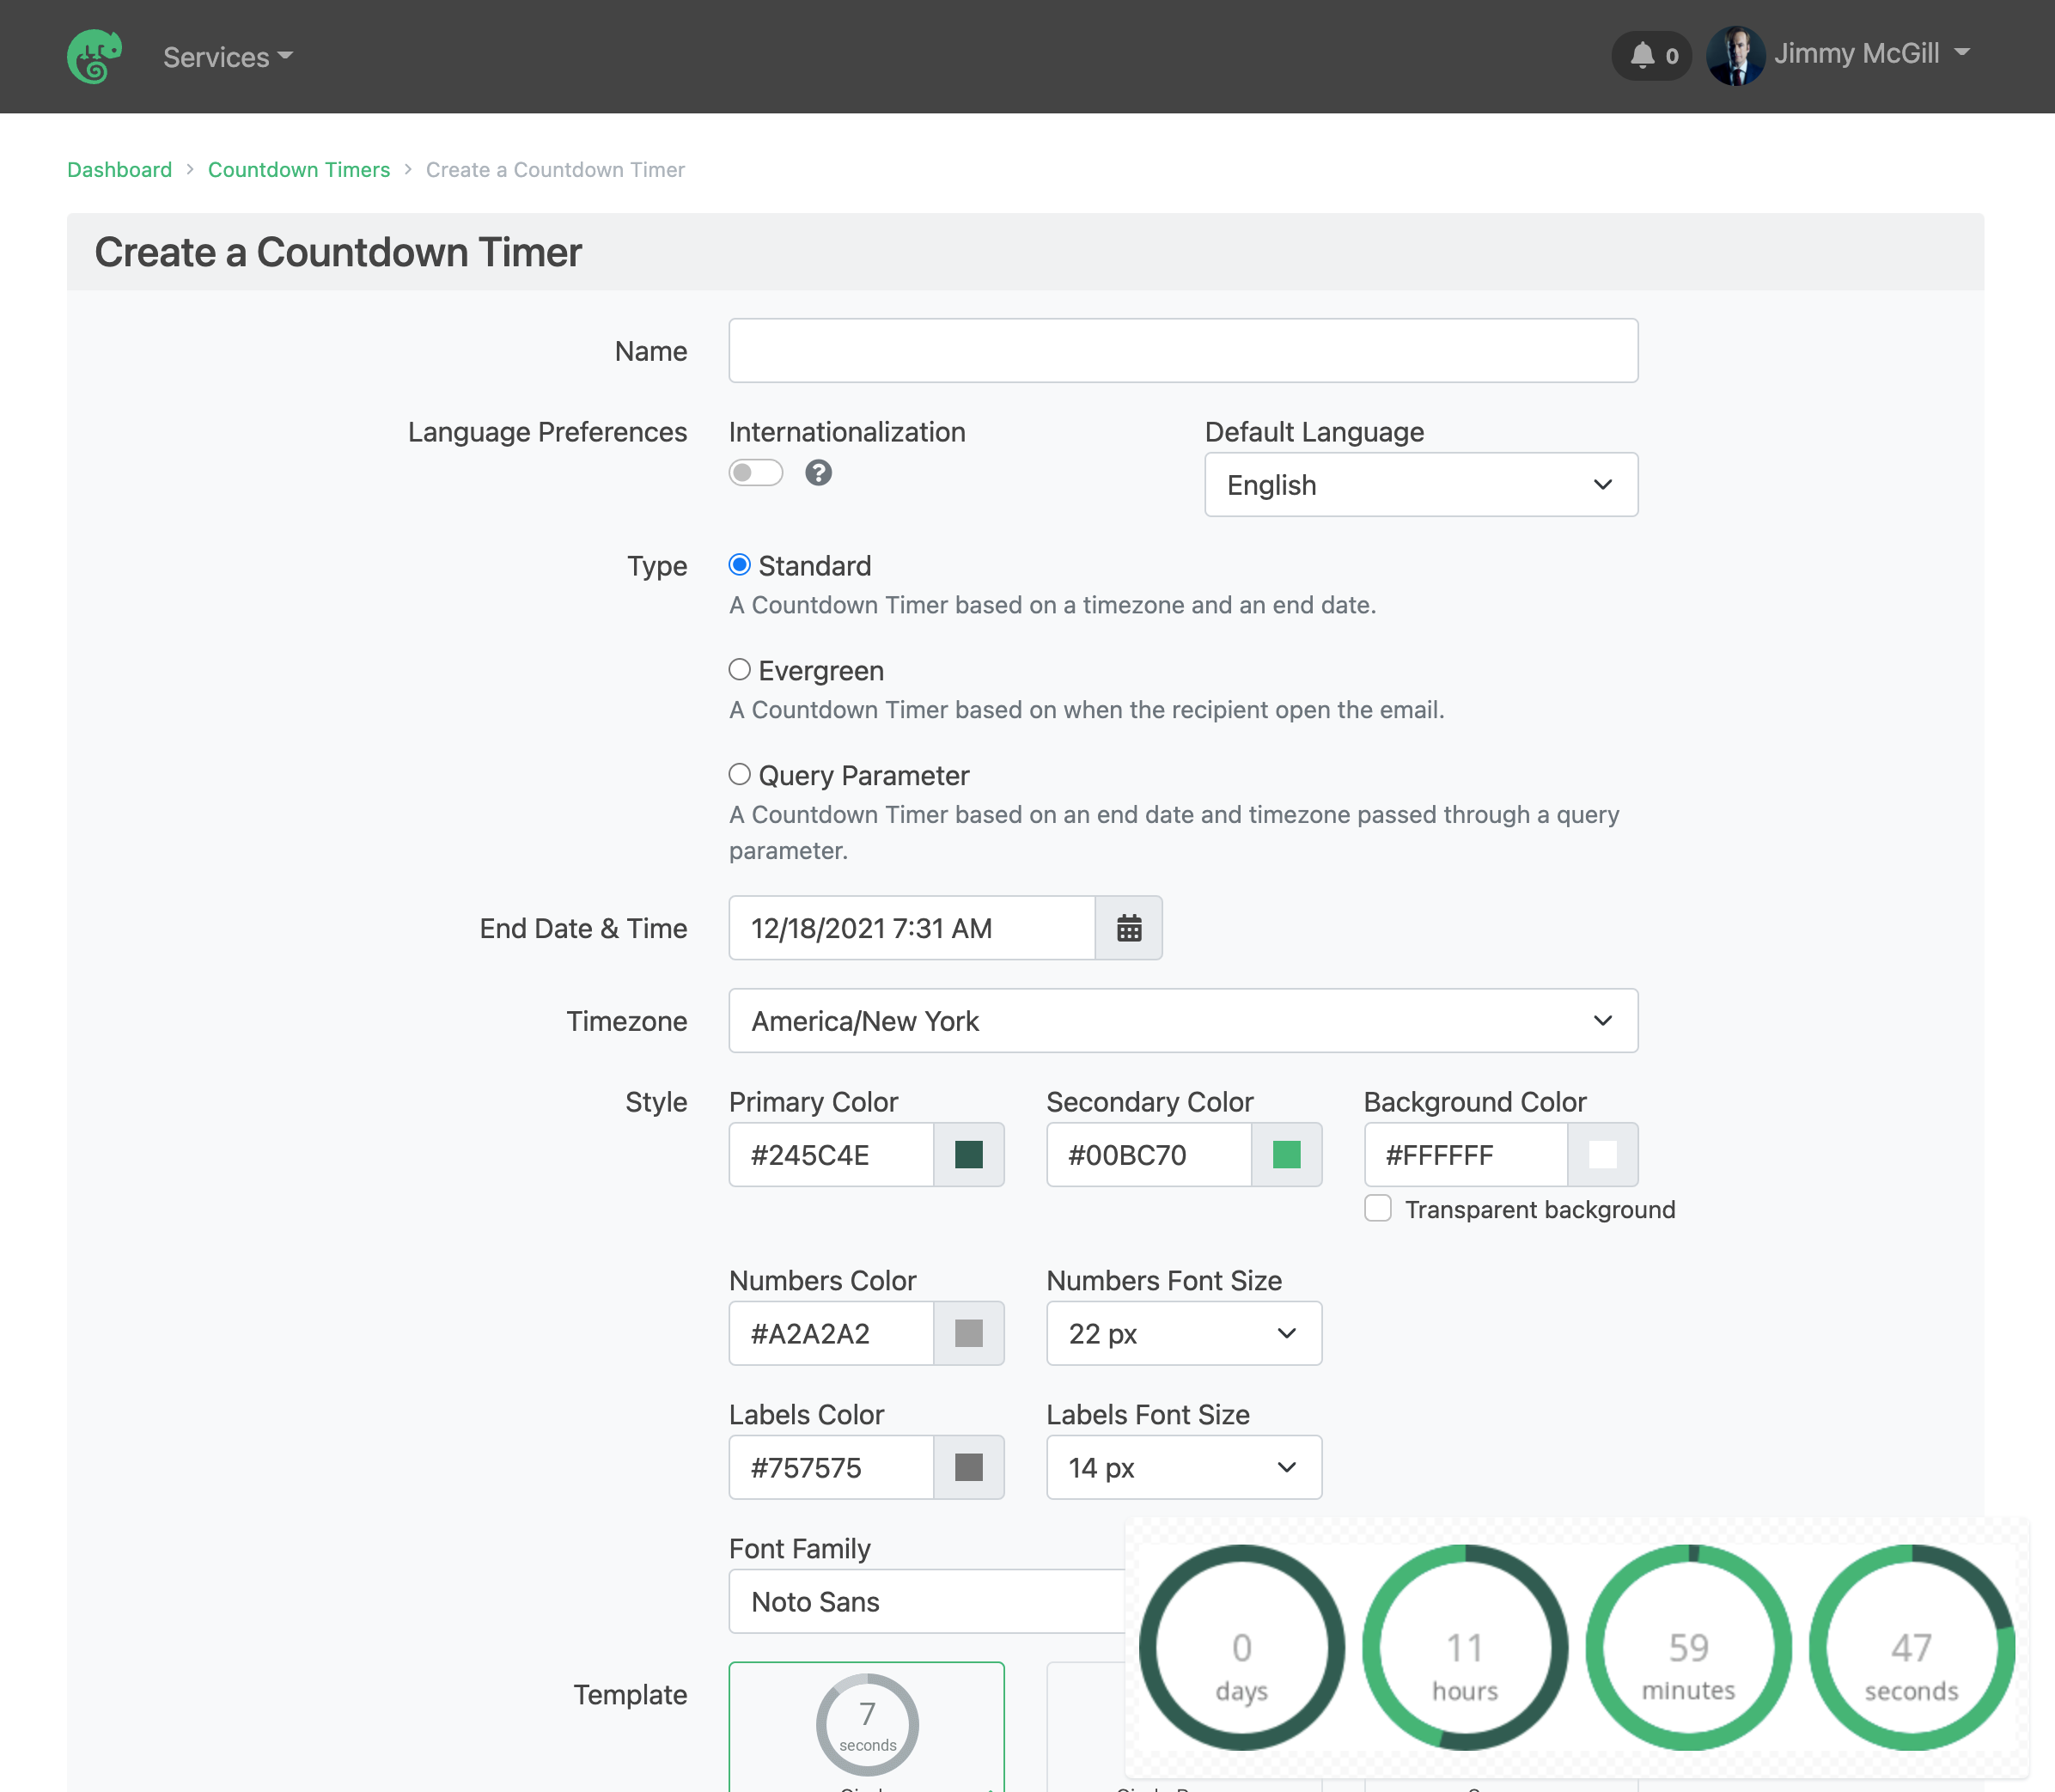Select the Evergreen timer type
The height and width of the screenshot is (1792, 2055).
coord(739,670)
